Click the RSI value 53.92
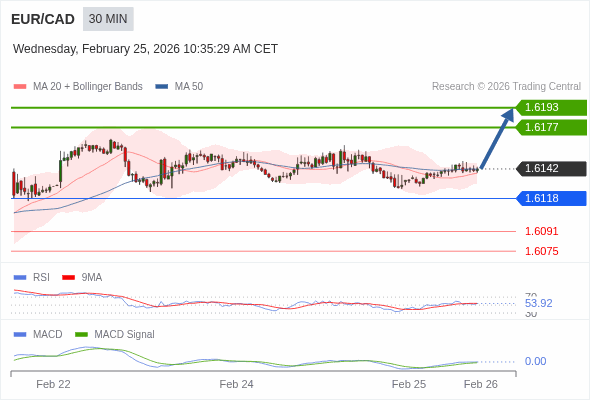This screenshot has width=590, height=400. tap(538, 303)
